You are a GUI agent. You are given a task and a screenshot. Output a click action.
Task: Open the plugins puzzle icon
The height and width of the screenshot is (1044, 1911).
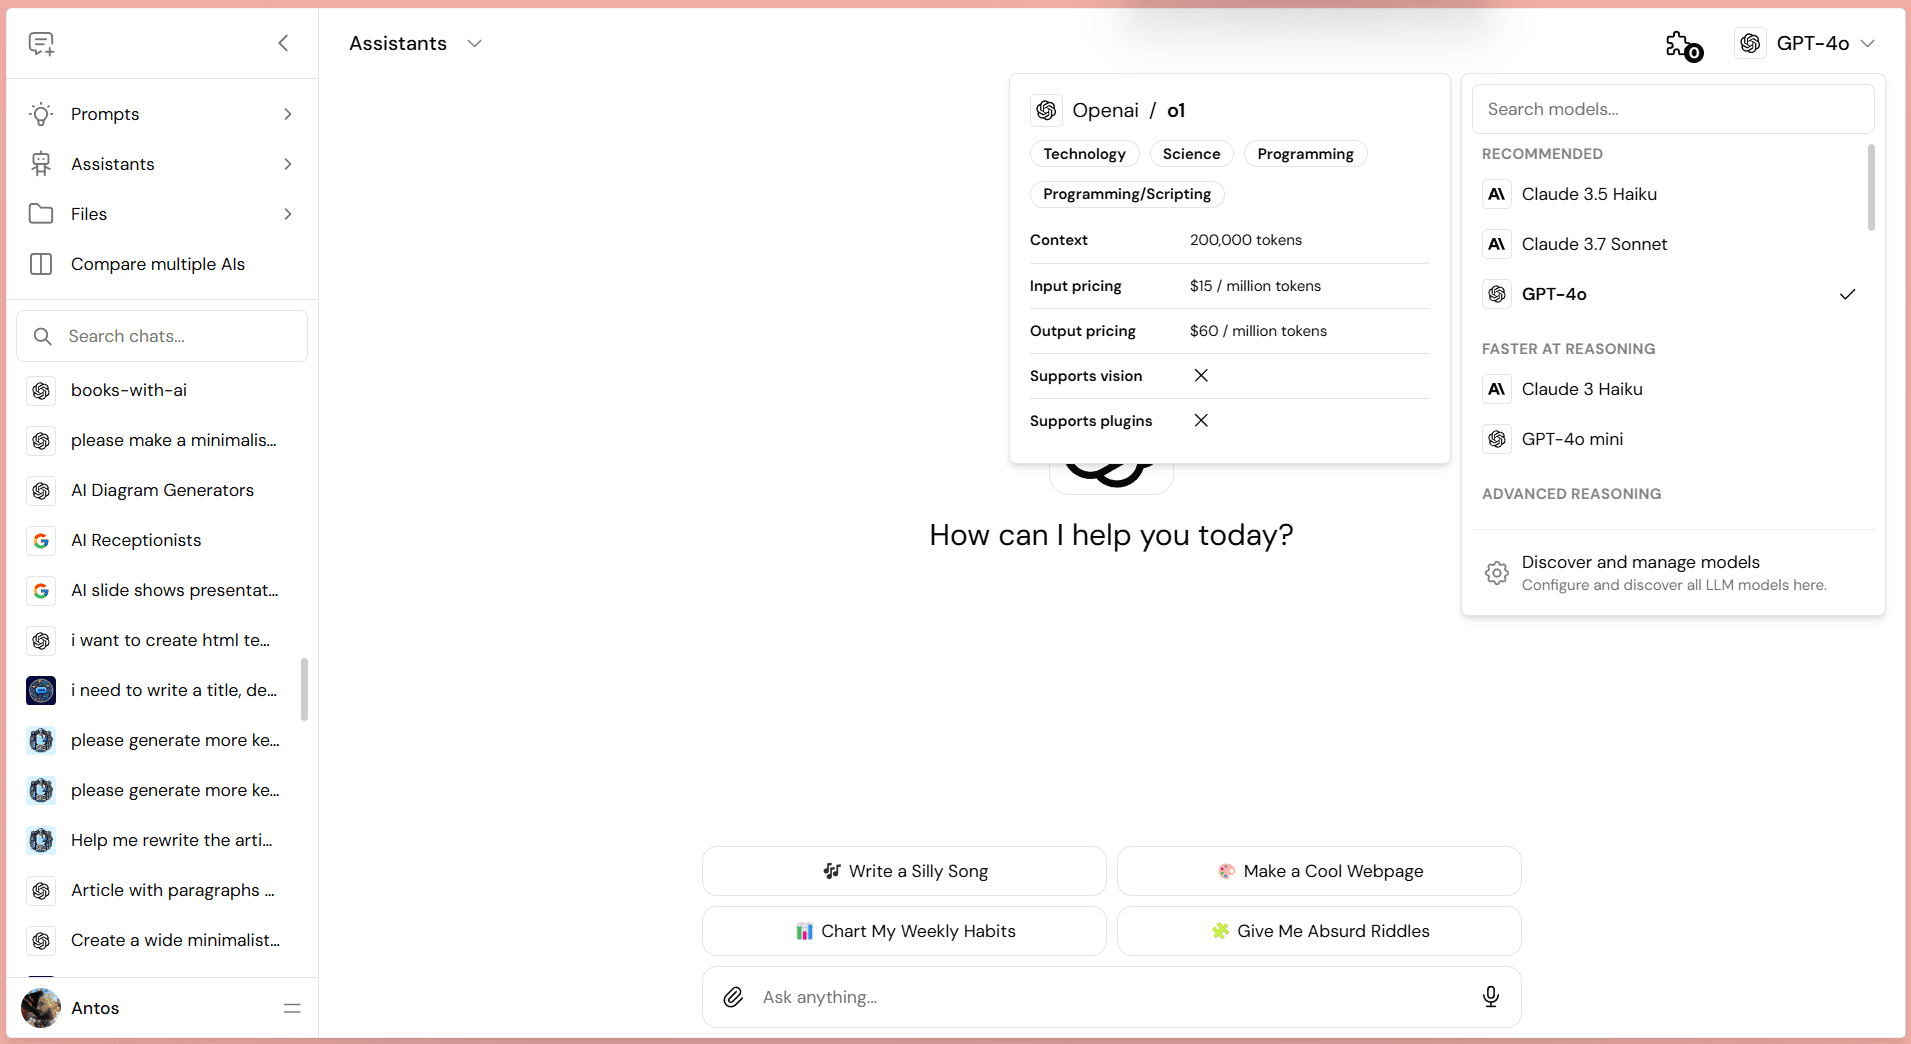pyautogui.click(x=1683, y=45)
